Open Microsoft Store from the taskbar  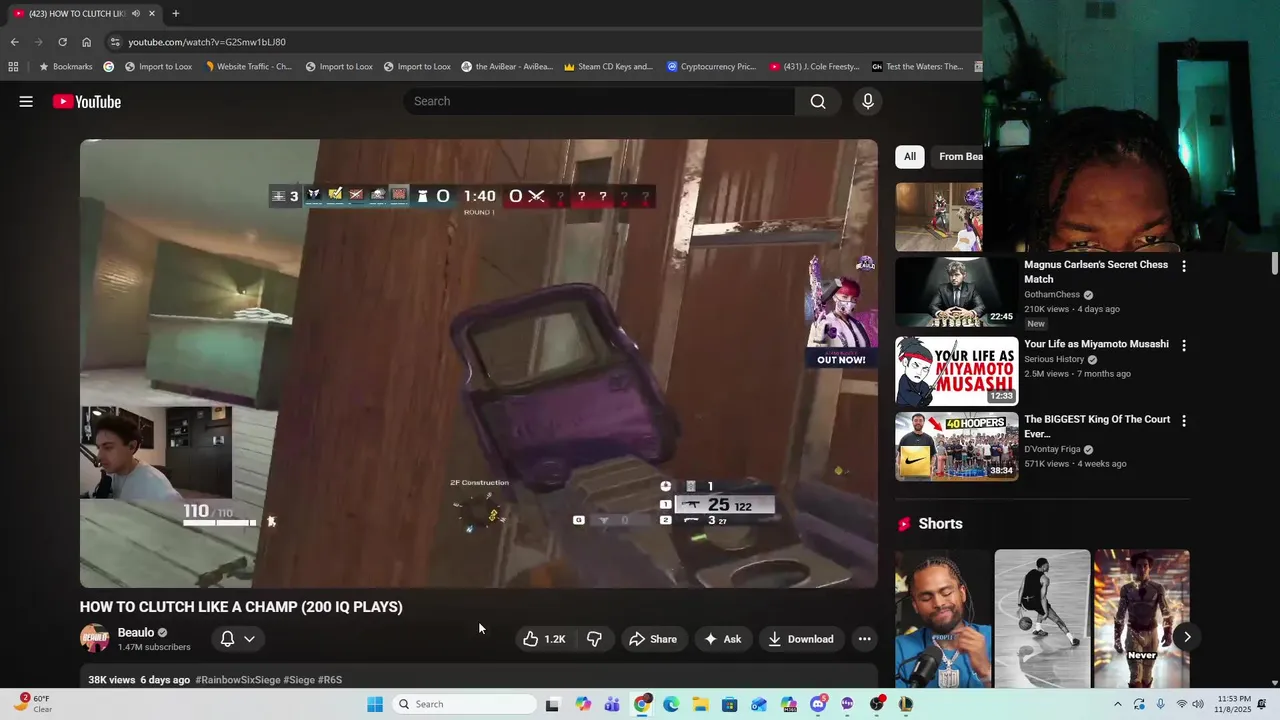(x=730, y=704)
